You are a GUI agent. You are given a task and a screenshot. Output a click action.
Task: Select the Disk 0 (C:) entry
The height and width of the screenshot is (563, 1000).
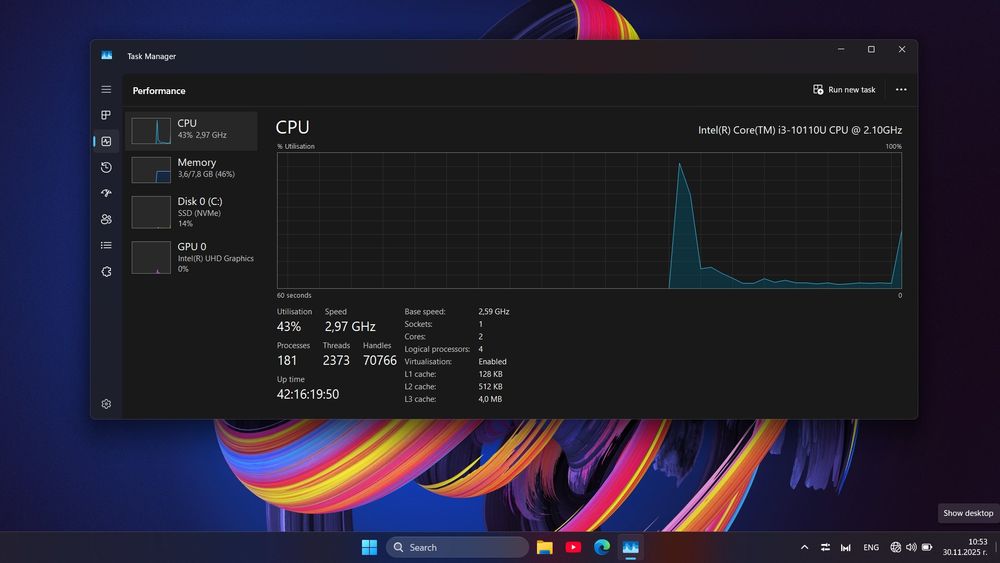(x=191, y=212)
